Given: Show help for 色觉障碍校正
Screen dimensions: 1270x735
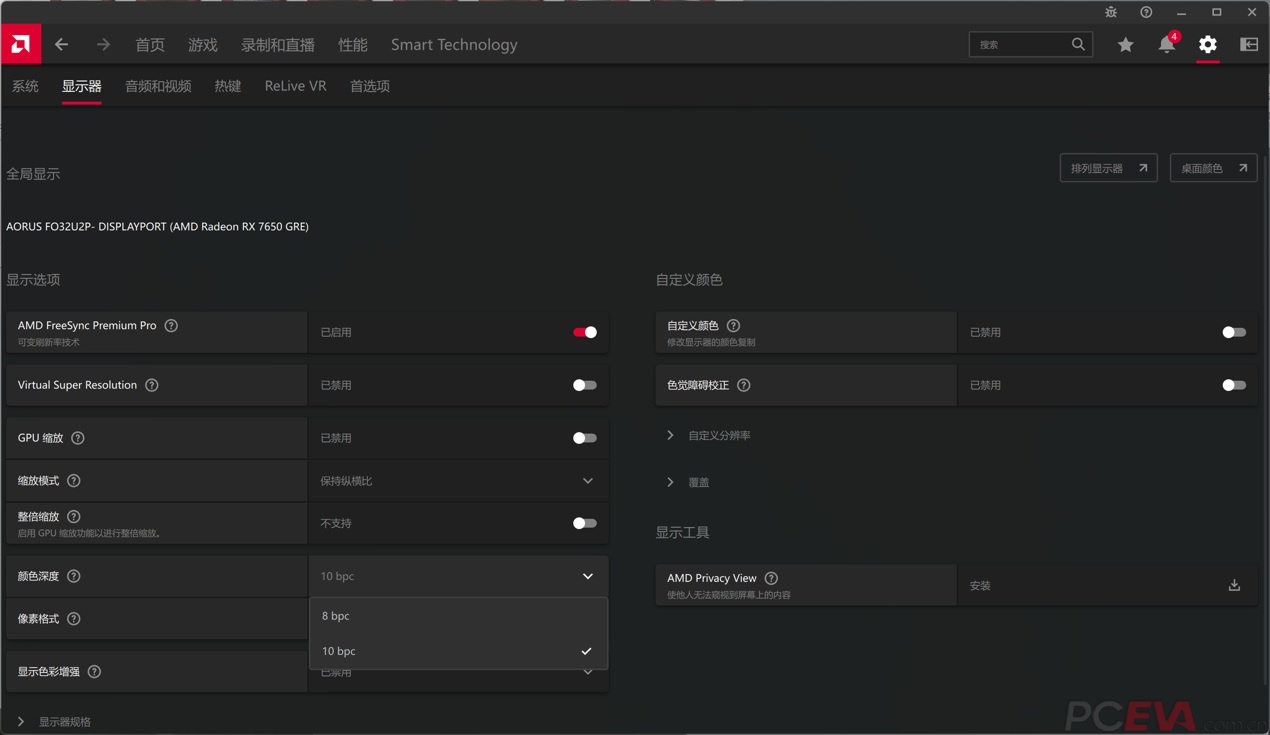Looking at the screenshot, I should click(744, 385).
